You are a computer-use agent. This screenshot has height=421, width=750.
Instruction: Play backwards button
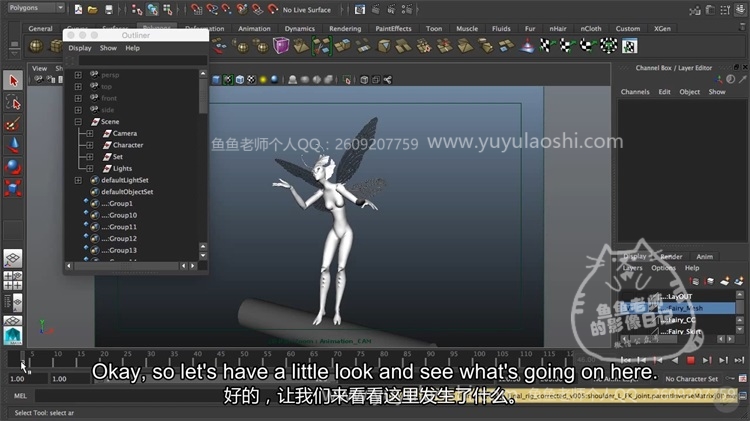(x=674, y=360)
